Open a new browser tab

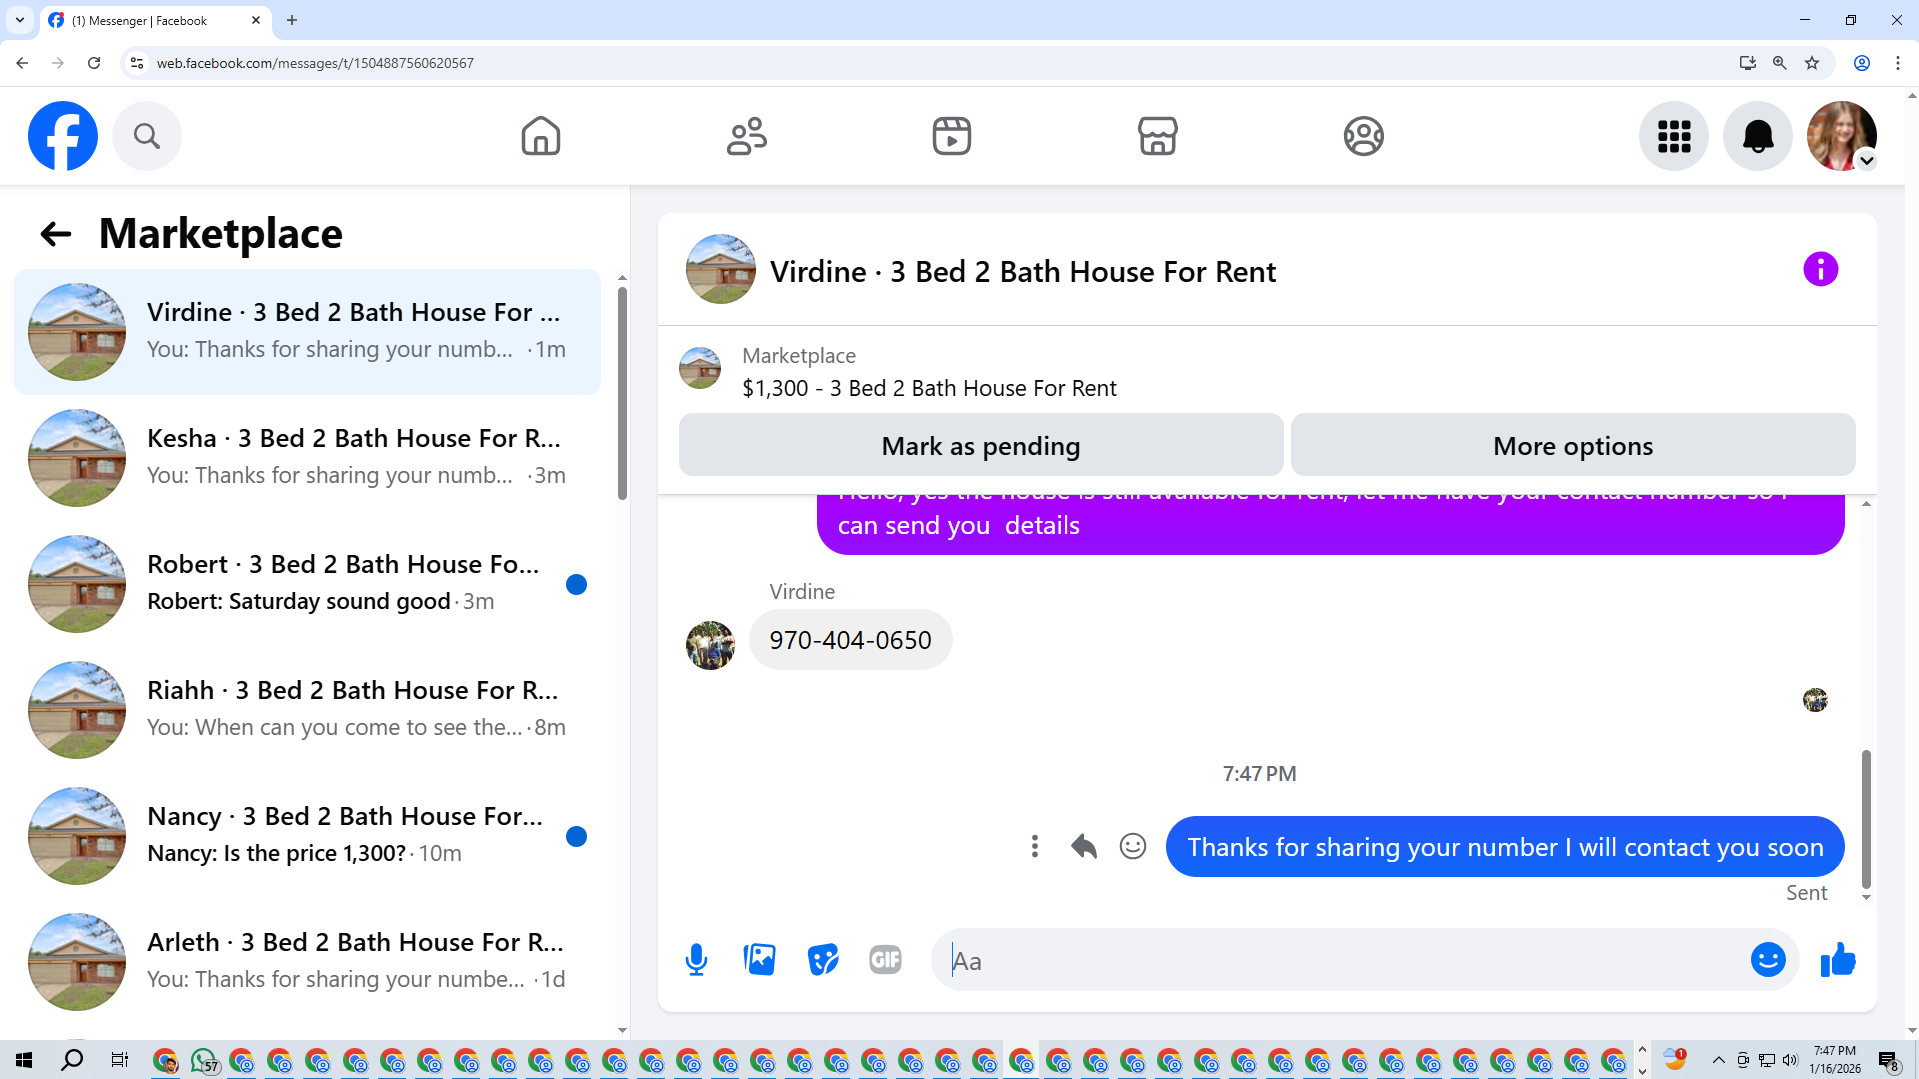tap(292, 20)
